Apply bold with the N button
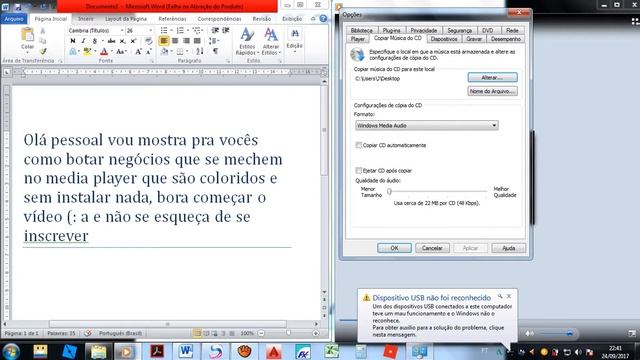The width and height of the screenshot is (640, 360). (x=73, y=41)
